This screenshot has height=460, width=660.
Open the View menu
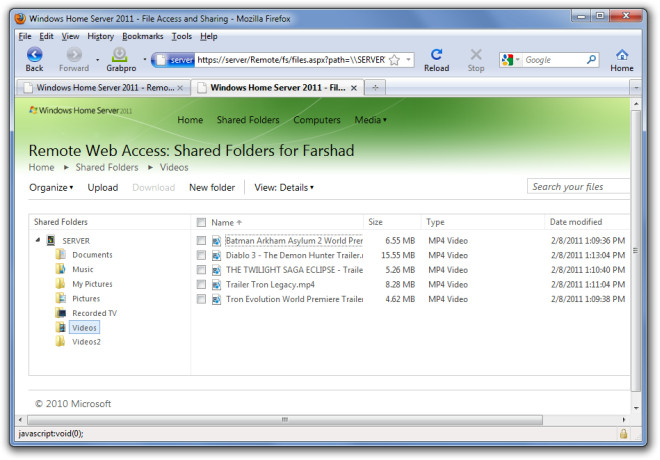[x=70, y=36]
